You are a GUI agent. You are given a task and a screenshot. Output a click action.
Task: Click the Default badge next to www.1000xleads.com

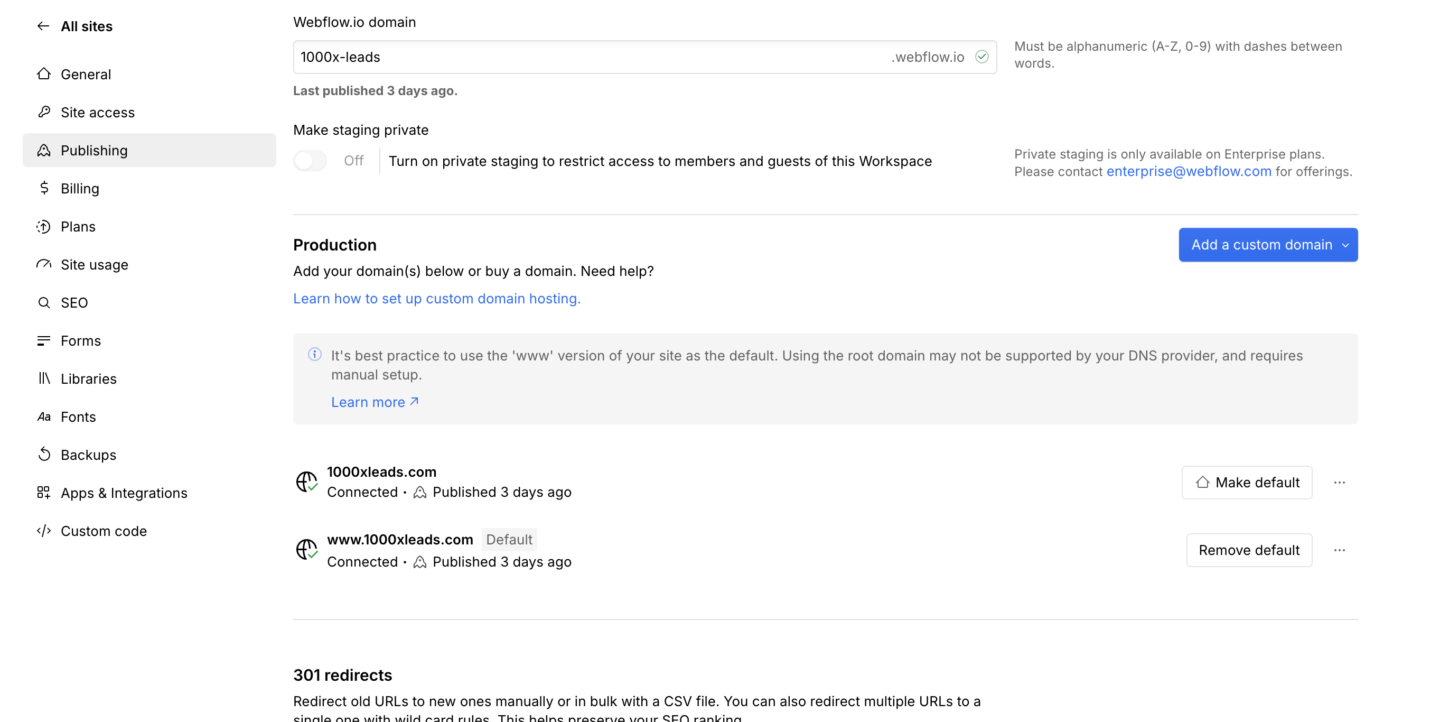click(509, 539)
